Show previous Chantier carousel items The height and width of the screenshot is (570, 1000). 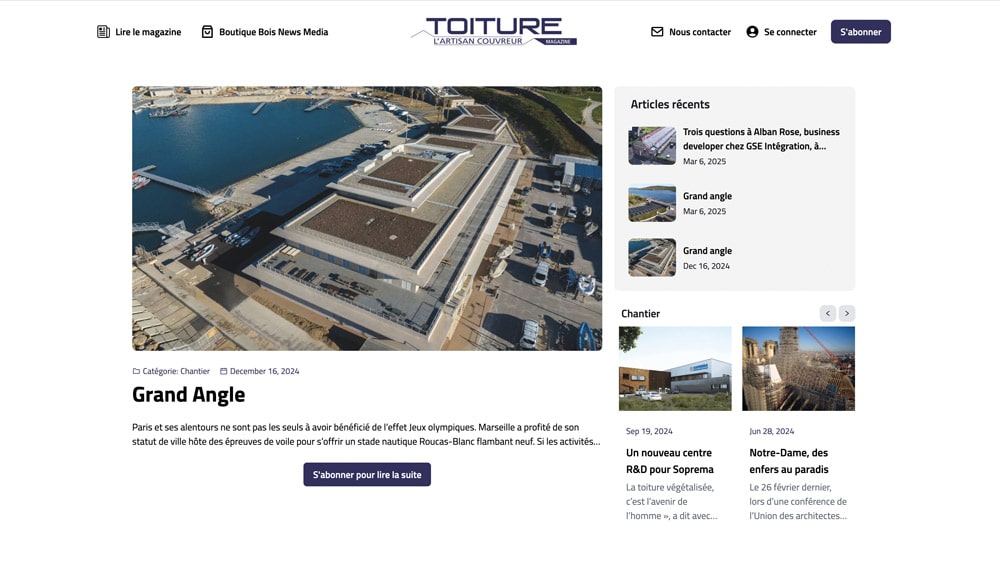coord(828,313)
